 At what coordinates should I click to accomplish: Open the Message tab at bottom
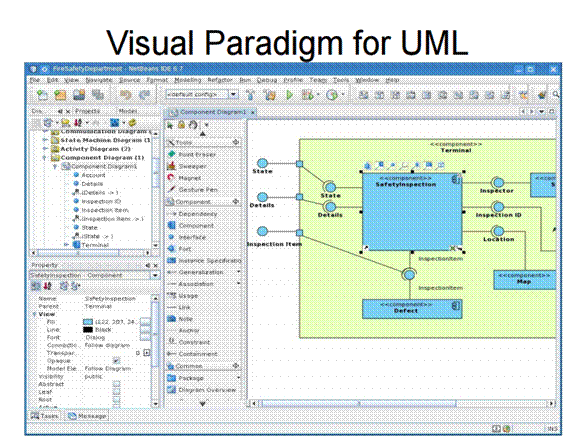(87, 416)
